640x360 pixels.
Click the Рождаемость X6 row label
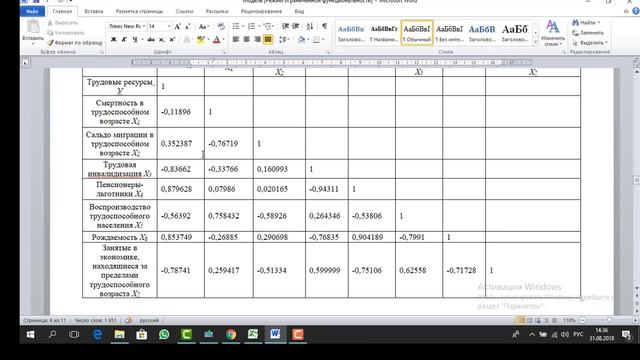pos(120,237)
